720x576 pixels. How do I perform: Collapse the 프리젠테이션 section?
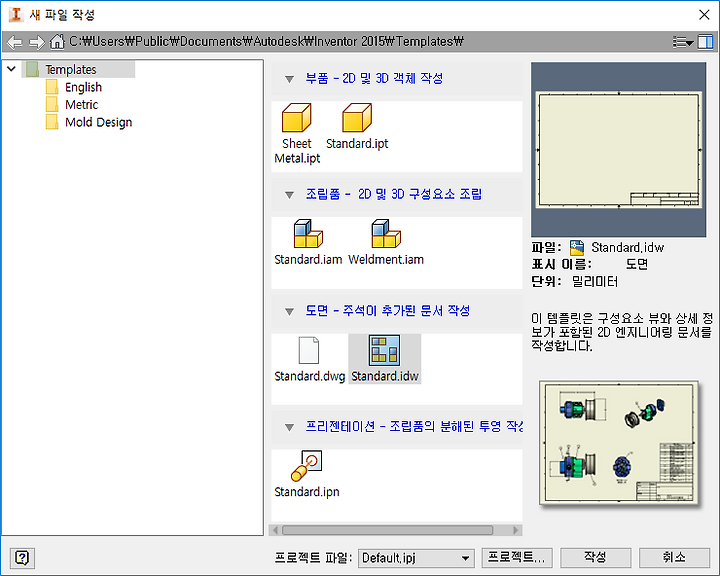tap(289, 427)
